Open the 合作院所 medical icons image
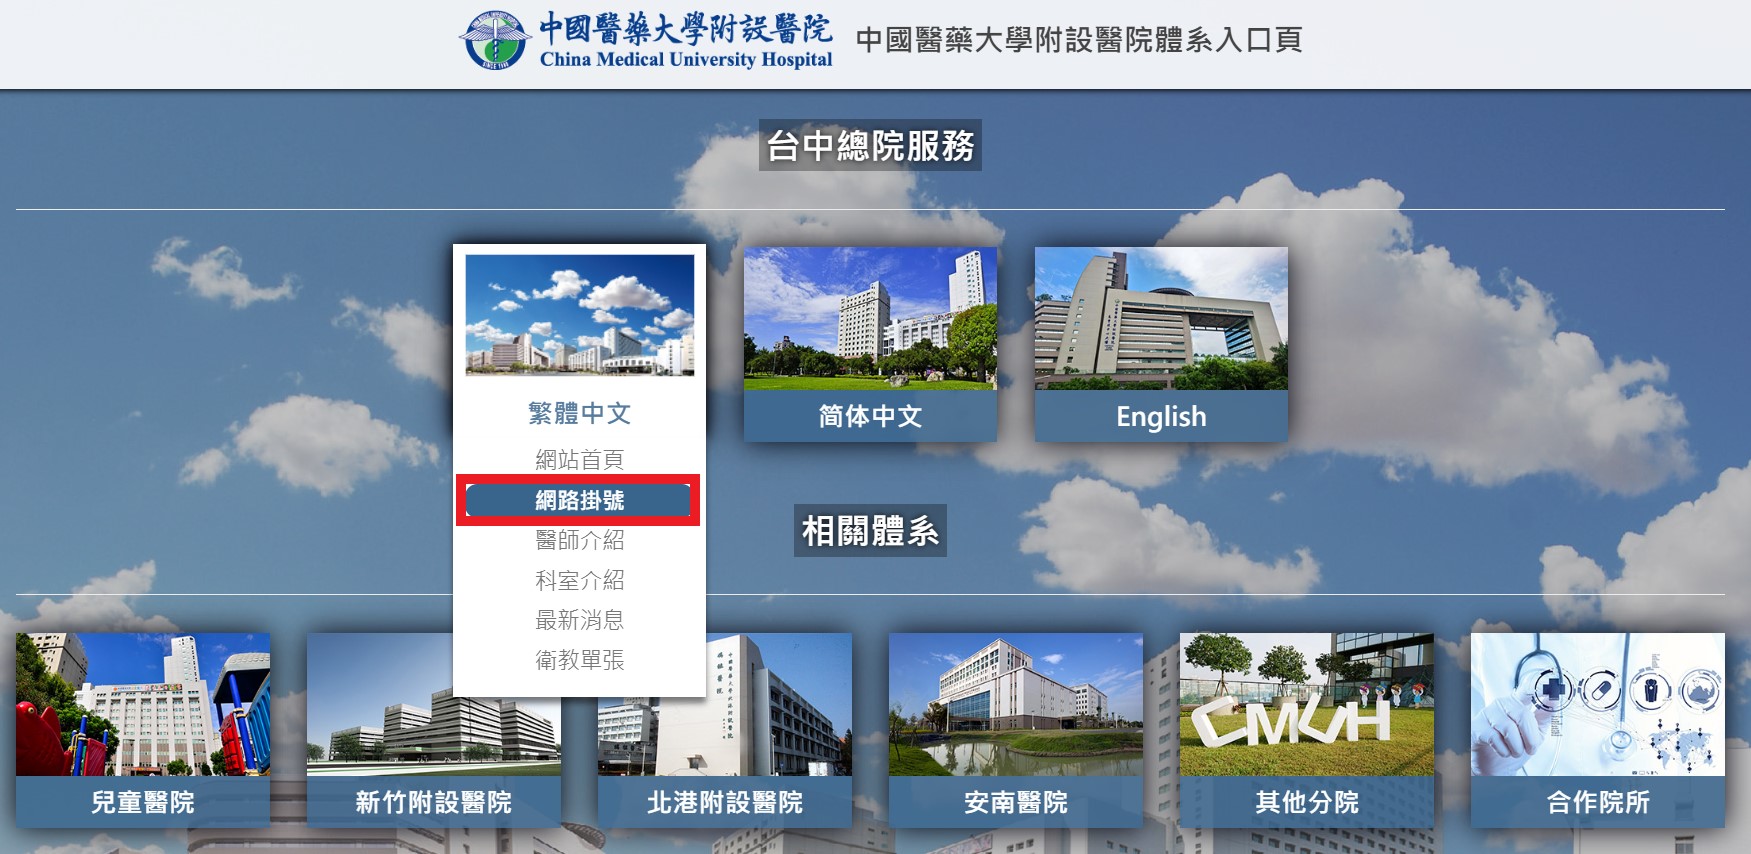The image size is (1751, 854). [x=1598, y=704]
